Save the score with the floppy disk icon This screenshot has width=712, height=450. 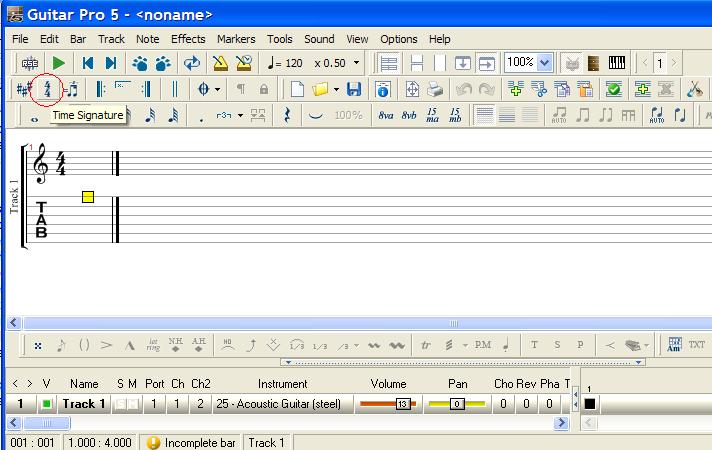point(354,89)
